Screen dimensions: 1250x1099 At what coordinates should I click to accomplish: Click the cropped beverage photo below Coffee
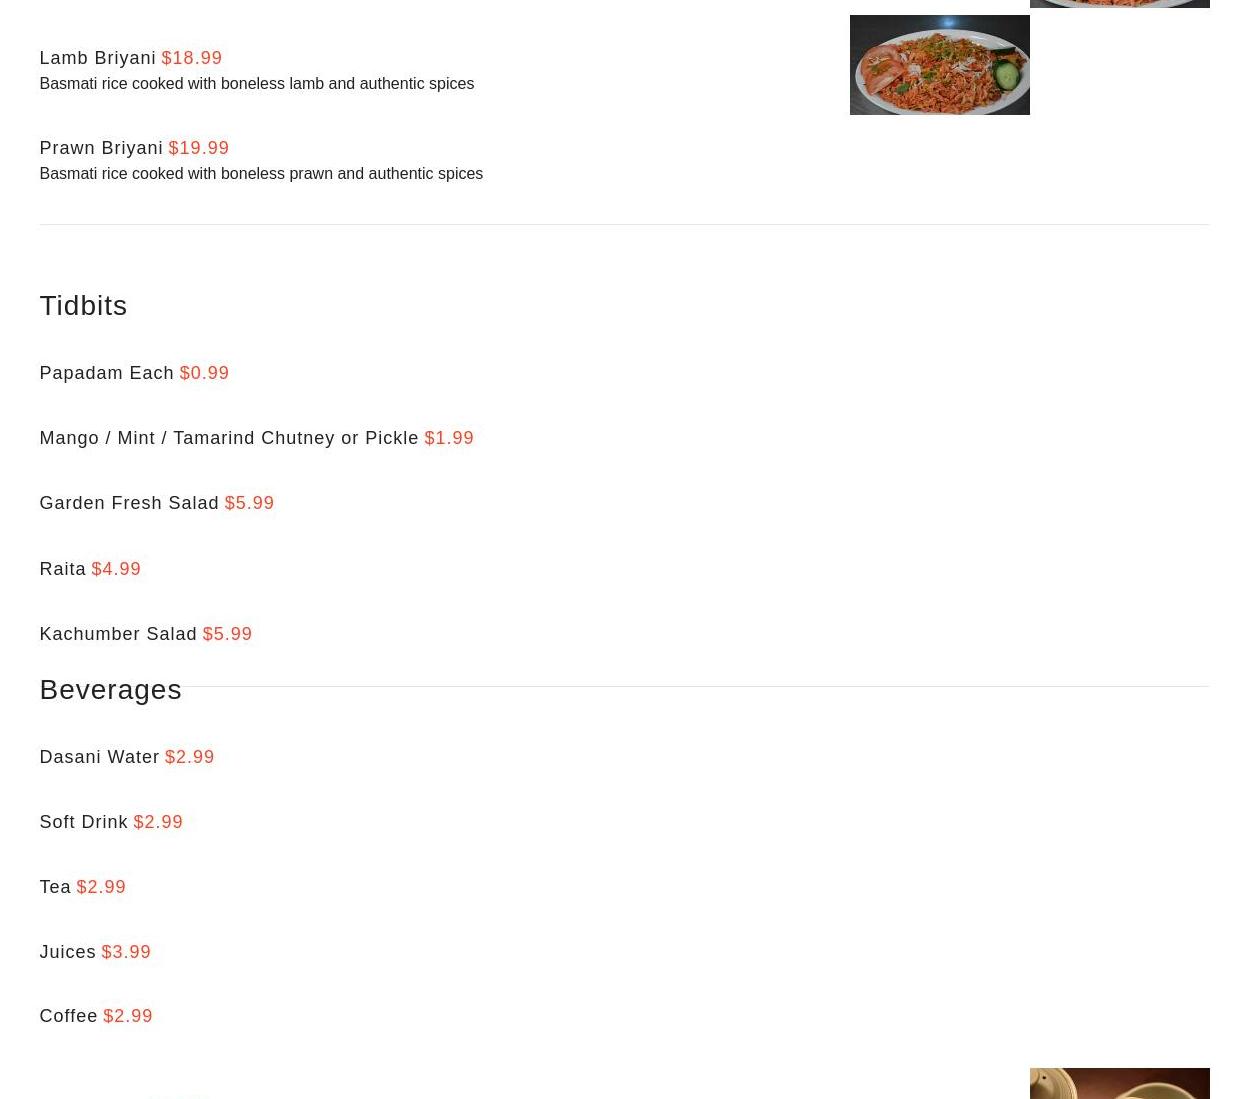[1119, 1083]
